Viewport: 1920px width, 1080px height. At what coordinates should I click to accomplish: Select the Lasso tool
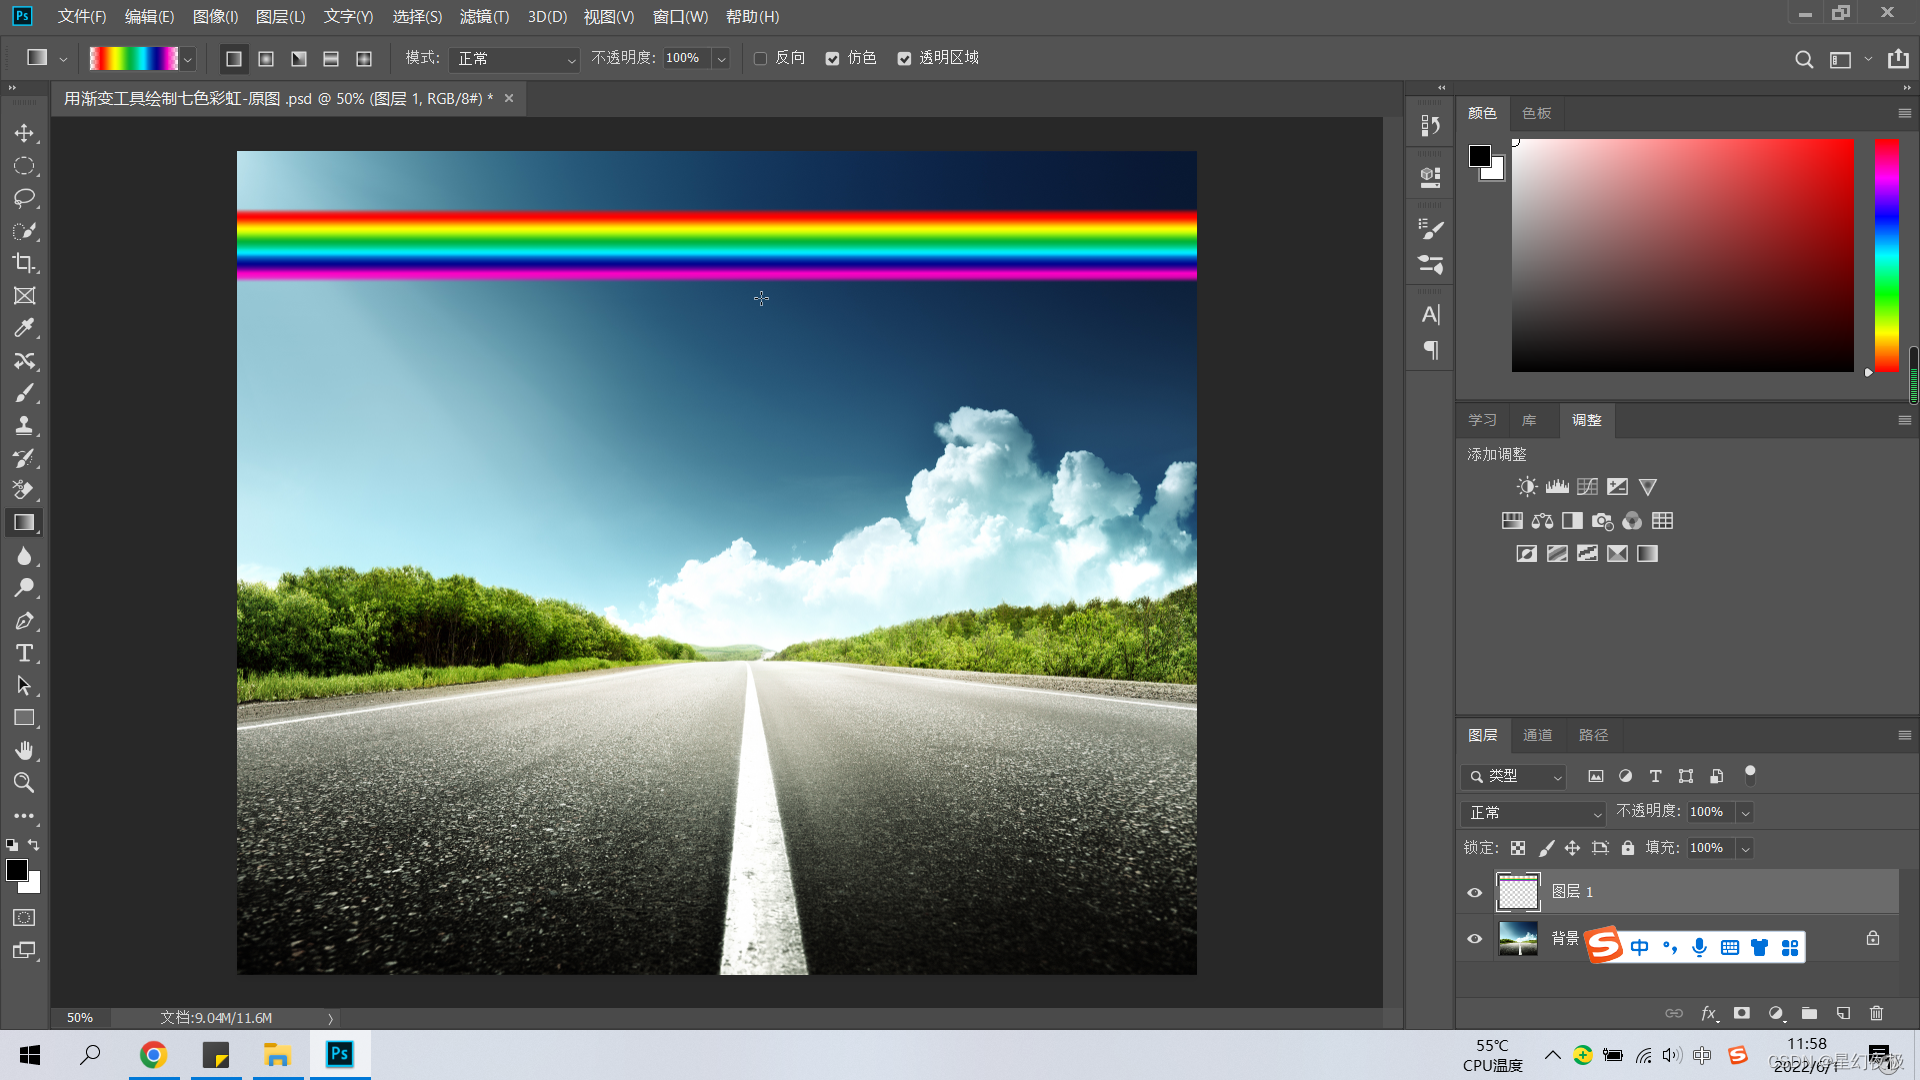(24, 198)
